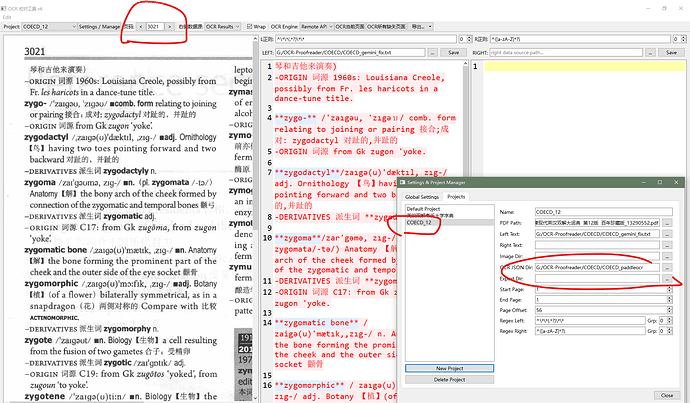Switch to the Global Settings tab
Viewport: 690px width, 403px height.
click(x=424, y=197)
